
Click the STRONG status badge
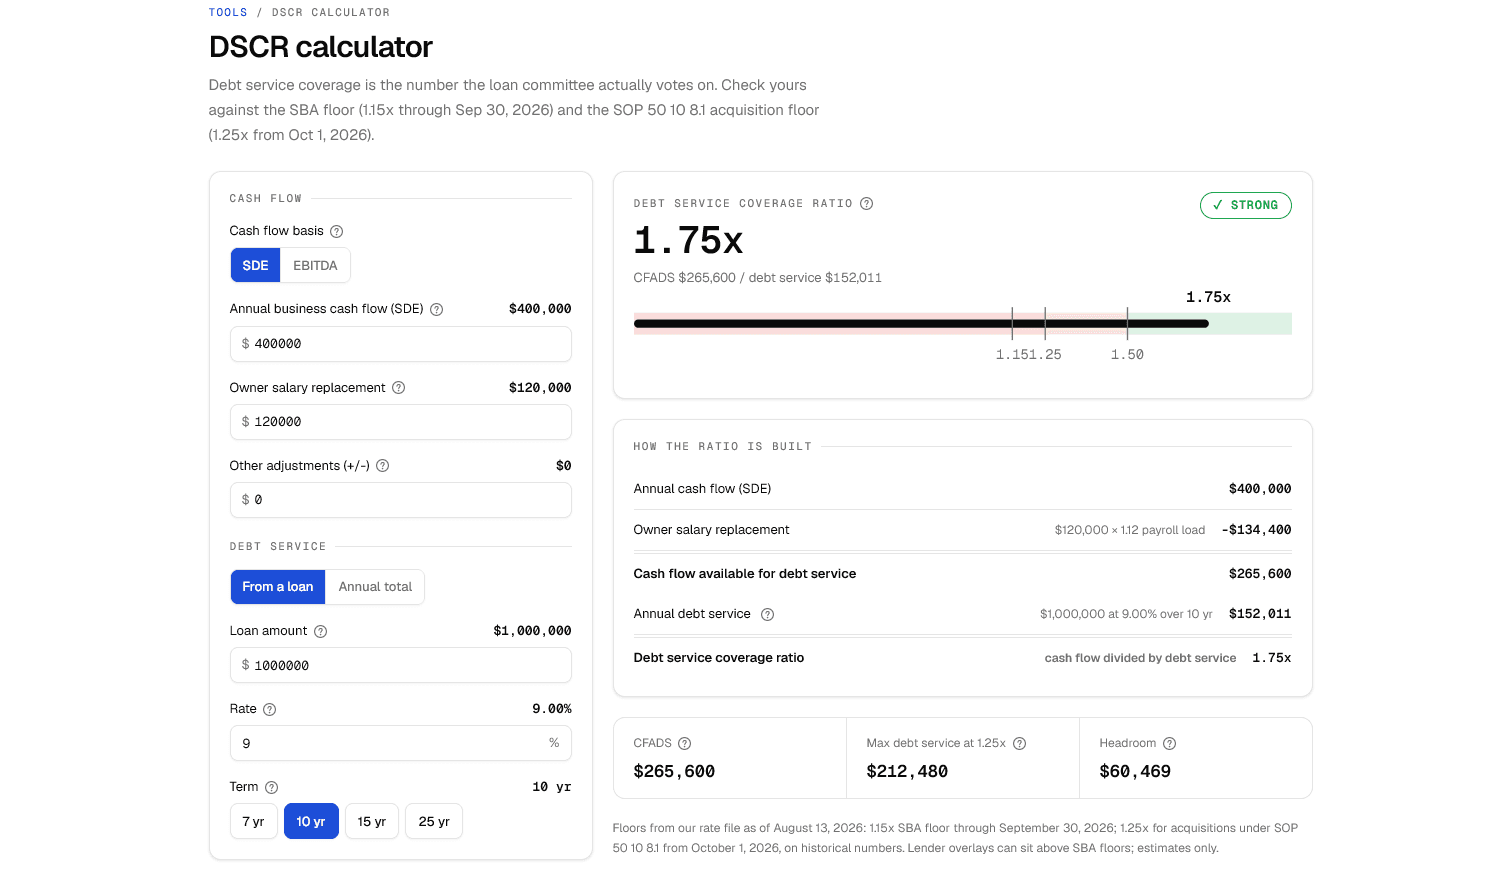pos(1246,205)
